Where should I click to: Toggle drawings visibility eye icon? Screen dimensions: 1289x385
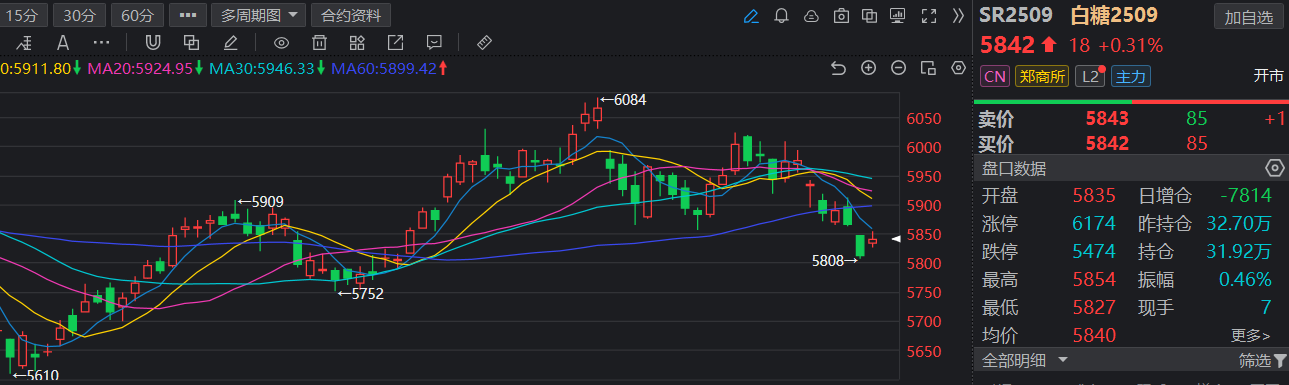coord(281,43)
